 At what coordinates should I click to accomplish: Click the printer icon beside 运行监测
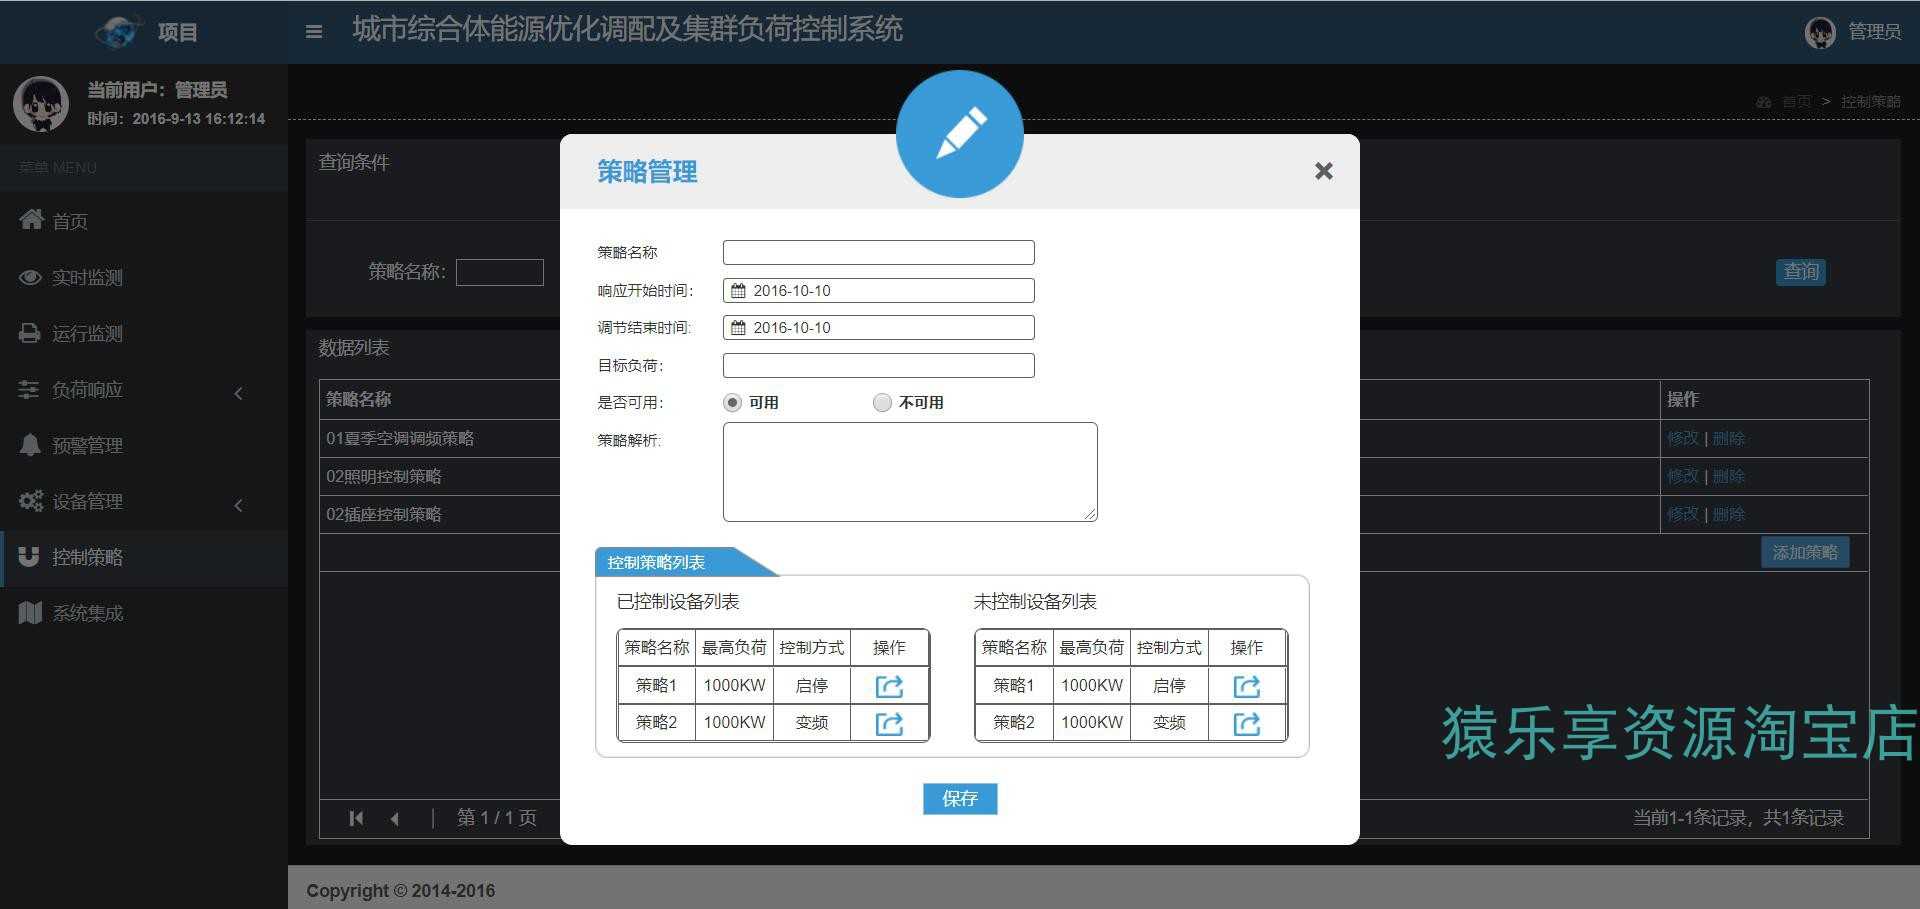(x=29, y=333)
